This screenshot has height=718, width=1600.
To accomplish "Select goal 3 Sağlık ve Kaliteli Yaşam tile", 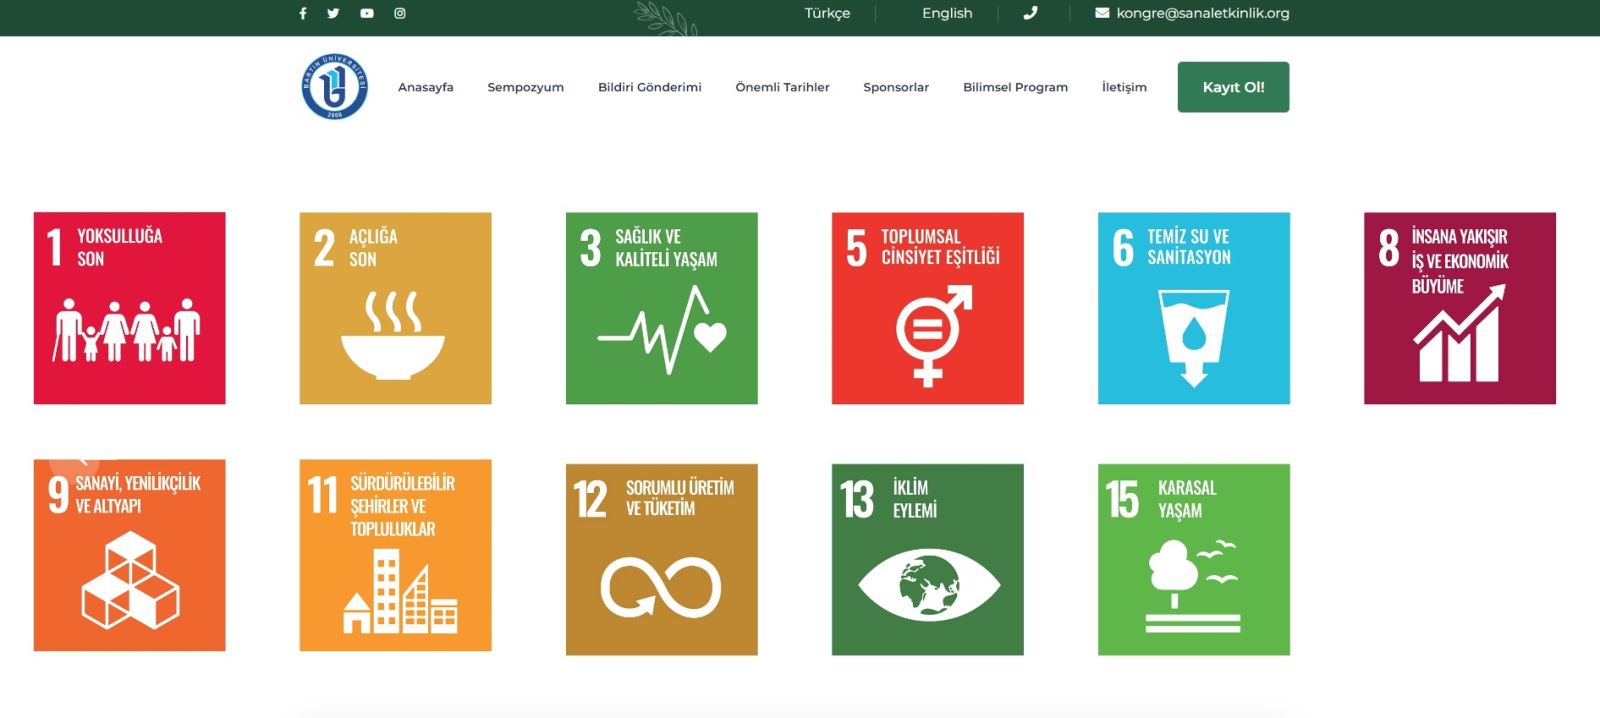I will click(662, 308).
